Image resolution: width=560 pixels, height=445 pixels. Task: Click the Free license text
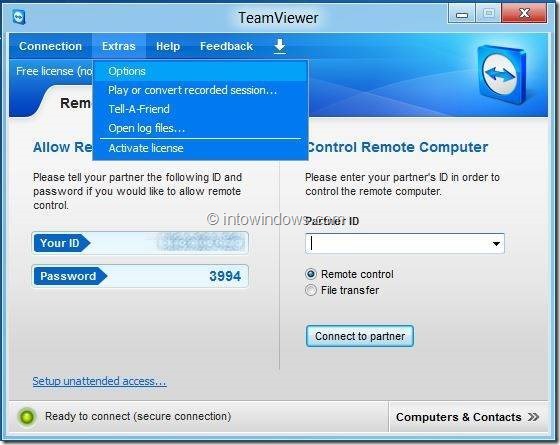(x=54, y=71)
